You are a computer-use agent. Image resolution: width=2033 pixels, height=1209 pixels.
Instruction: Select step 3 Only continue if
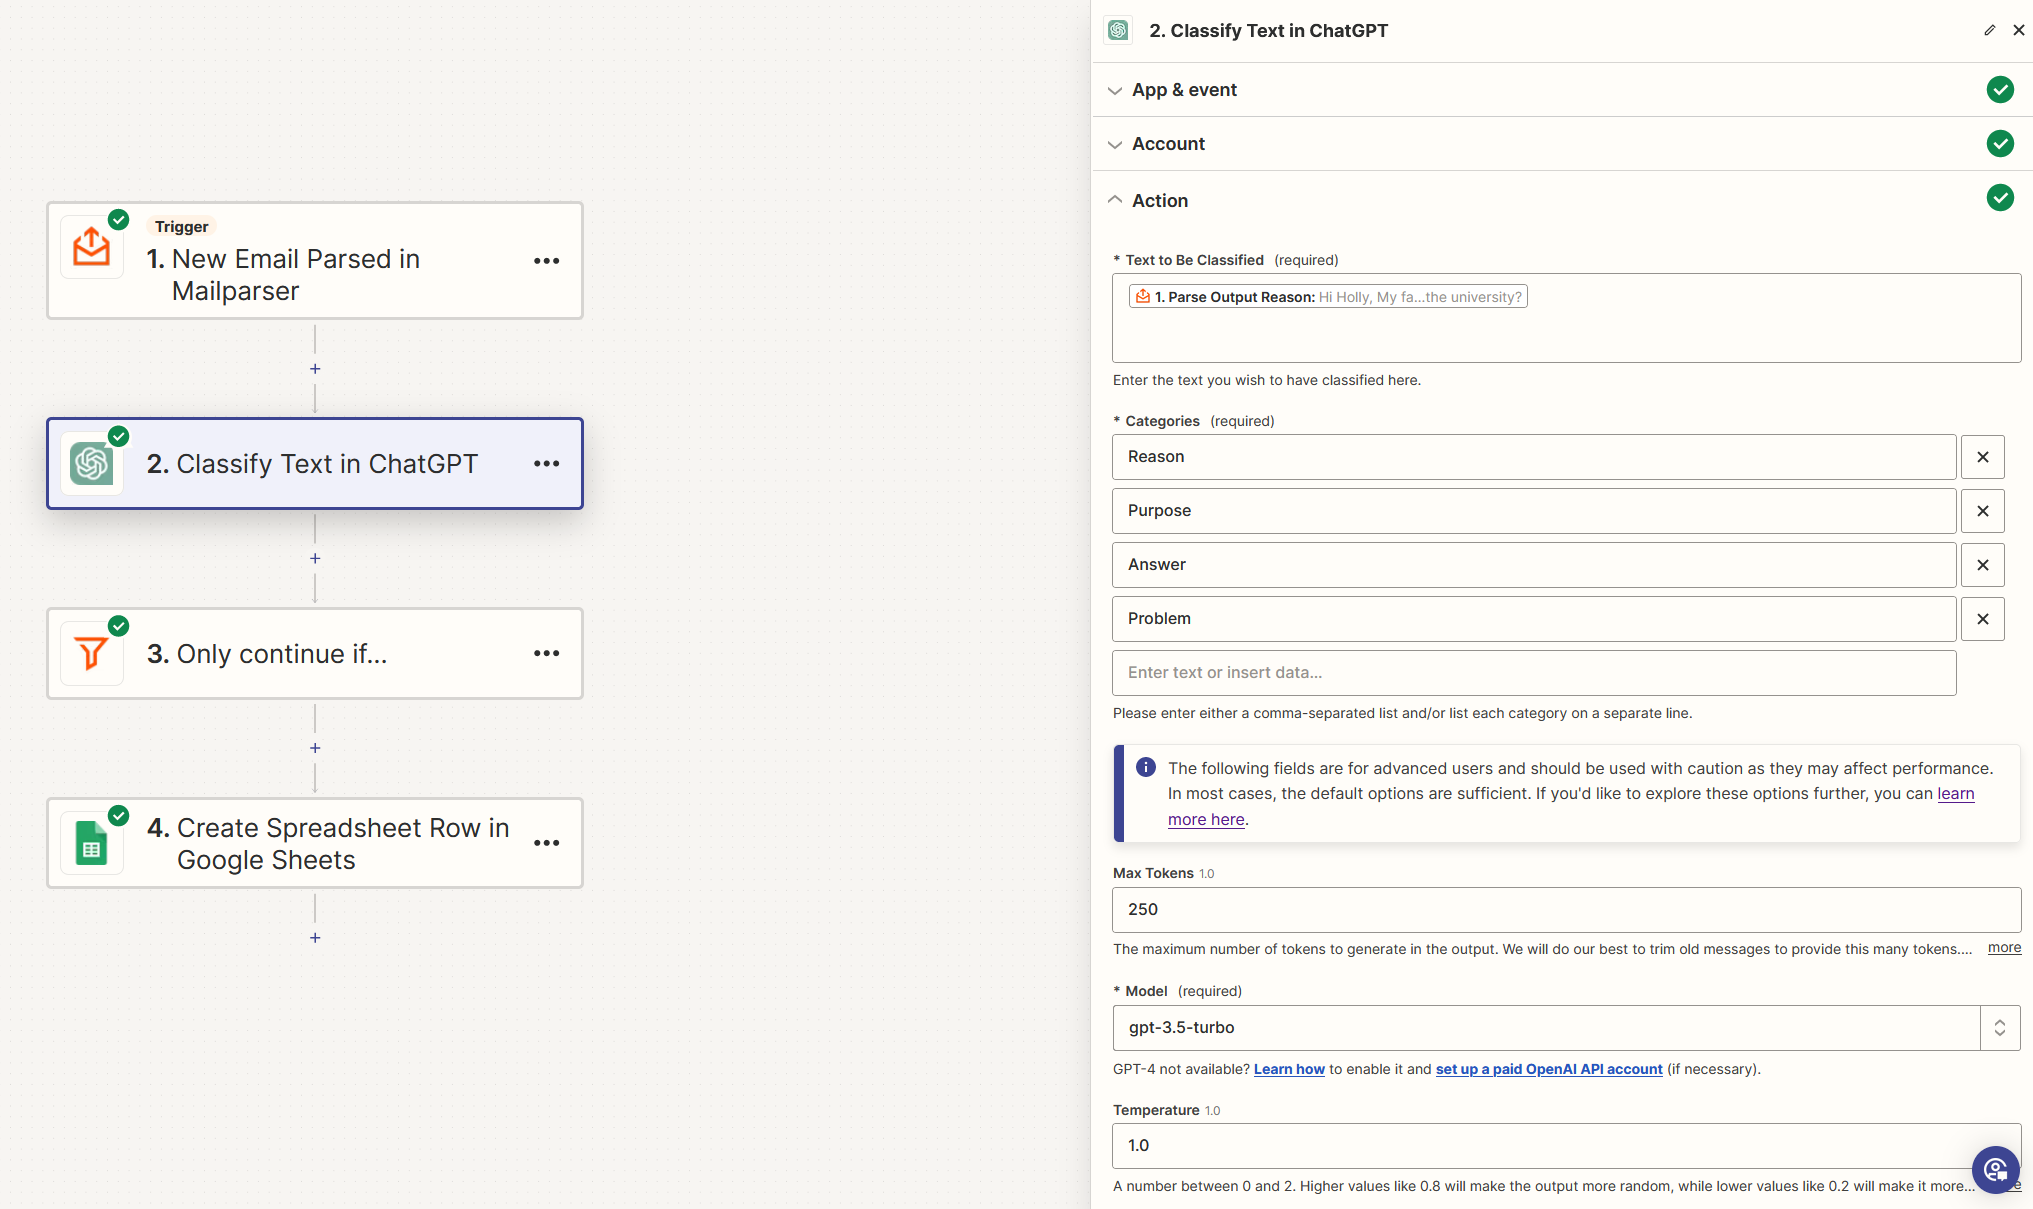pyautogui.click(x=315, y=654)
